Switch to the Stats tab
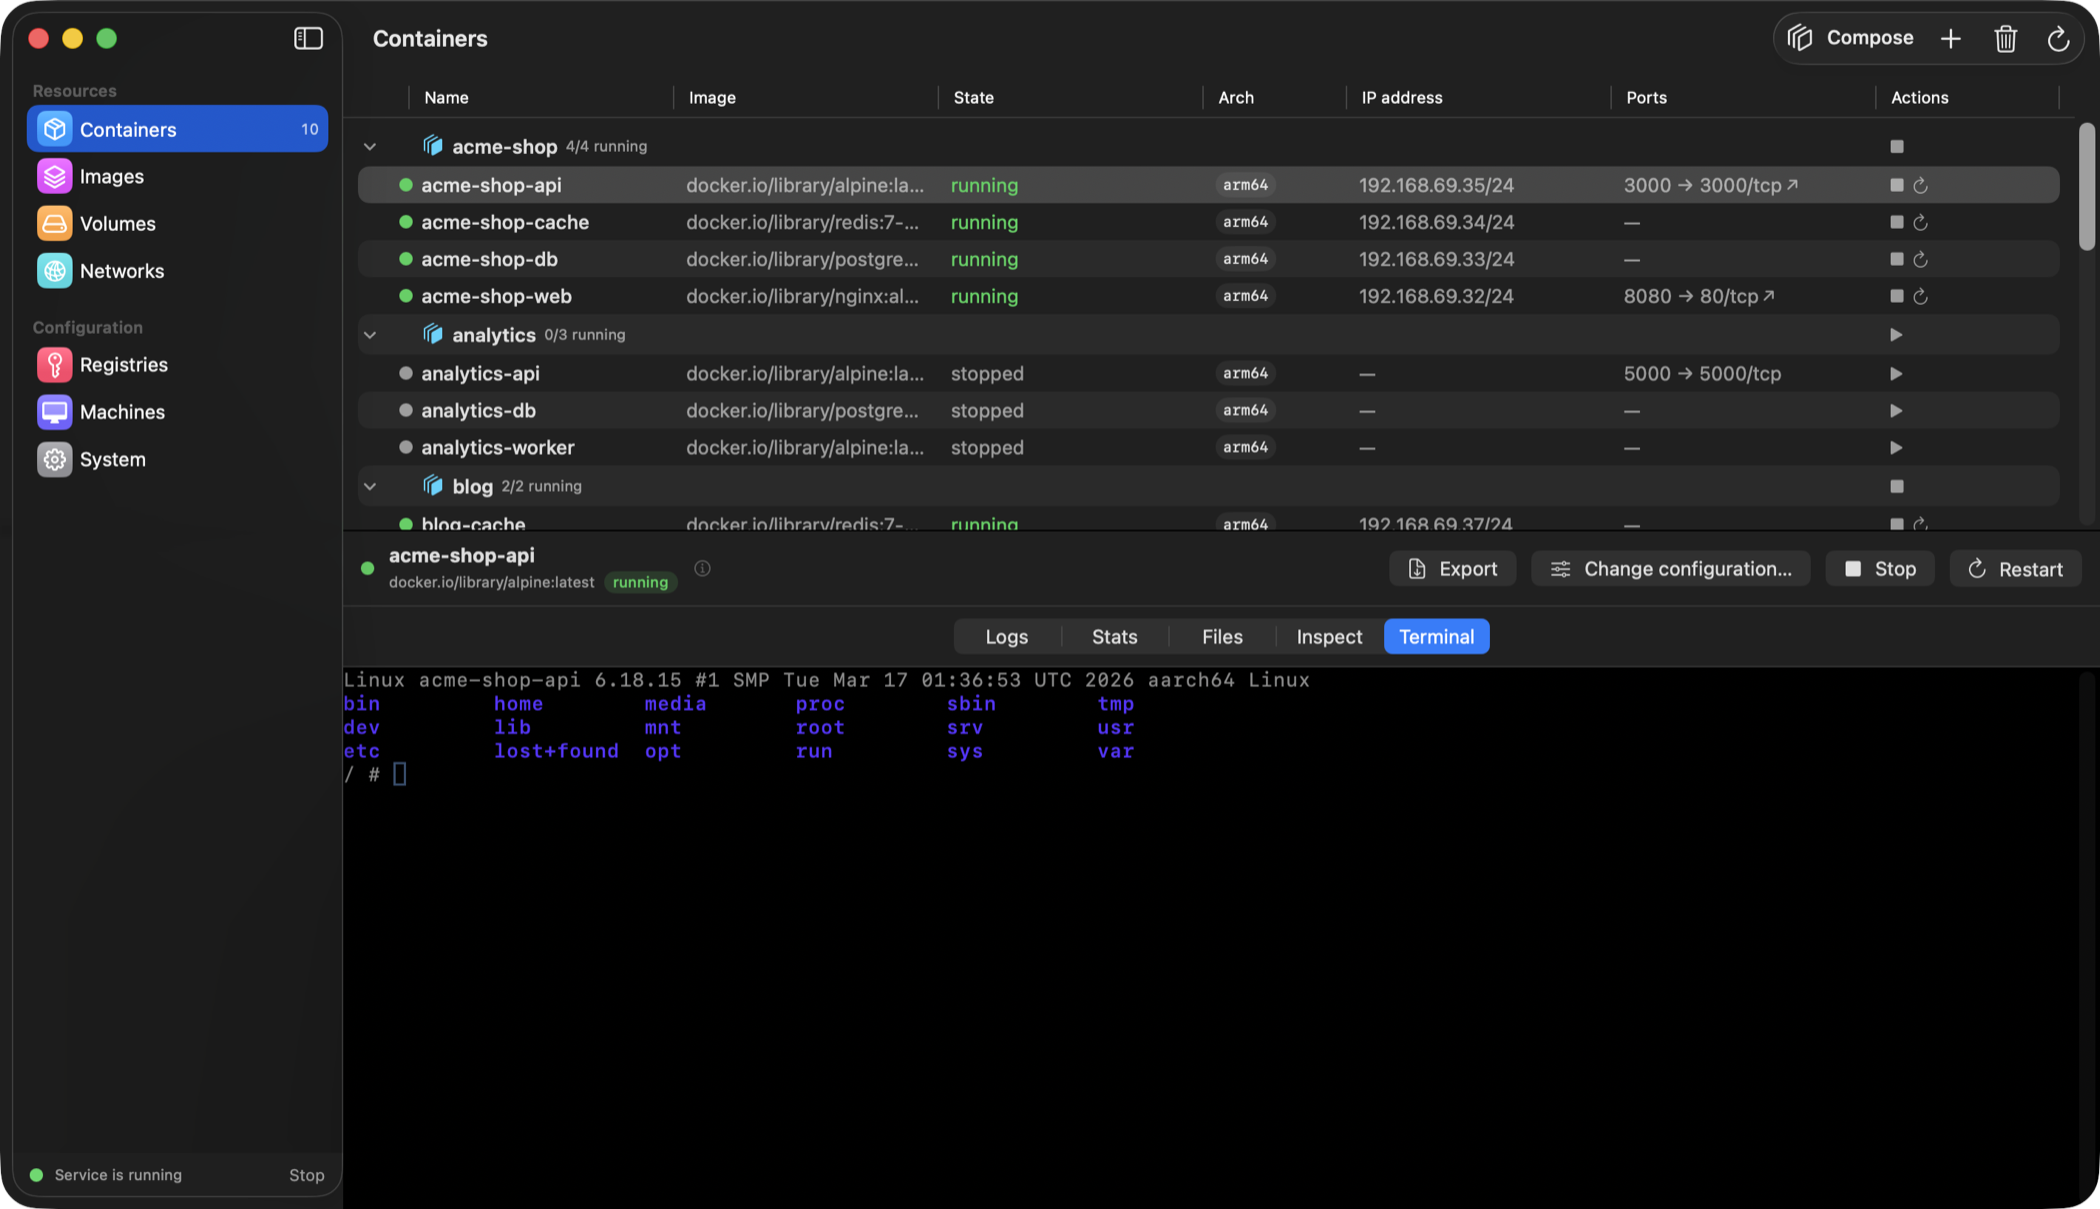Image resolution: width=2100 pixels, height=1209 pixels. pyautogui.click(x=1114, y=636)
